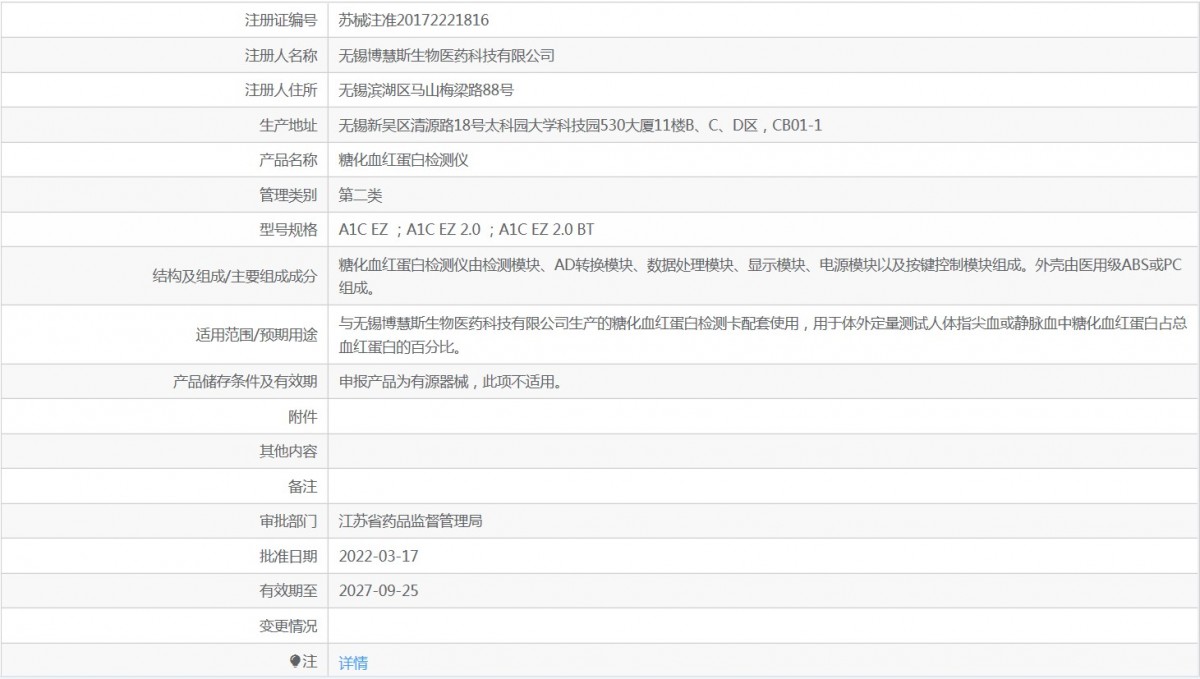Open the 详情 link
Screen dimensions: 1200x679
(353, 662)
